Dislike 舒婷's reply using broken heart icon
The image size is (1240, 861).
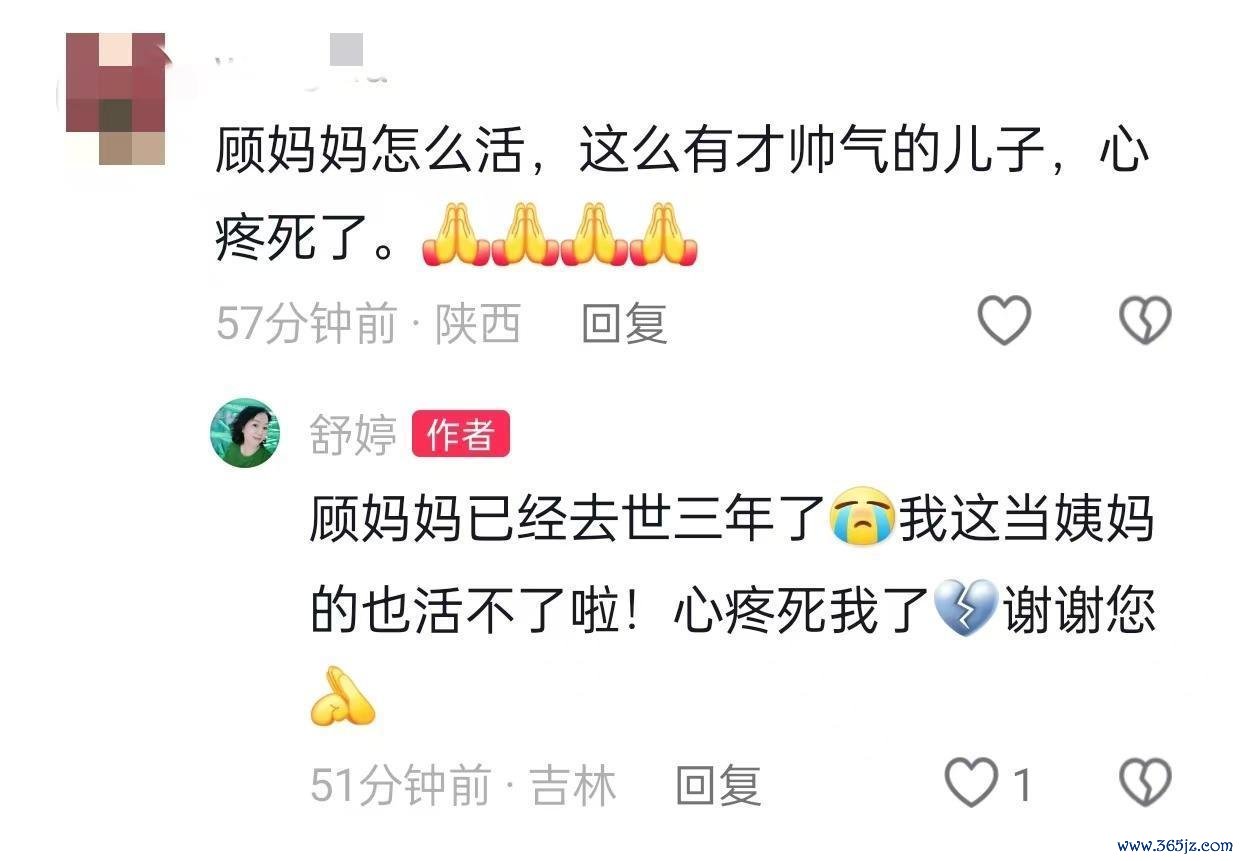[x=1144, y=783]
